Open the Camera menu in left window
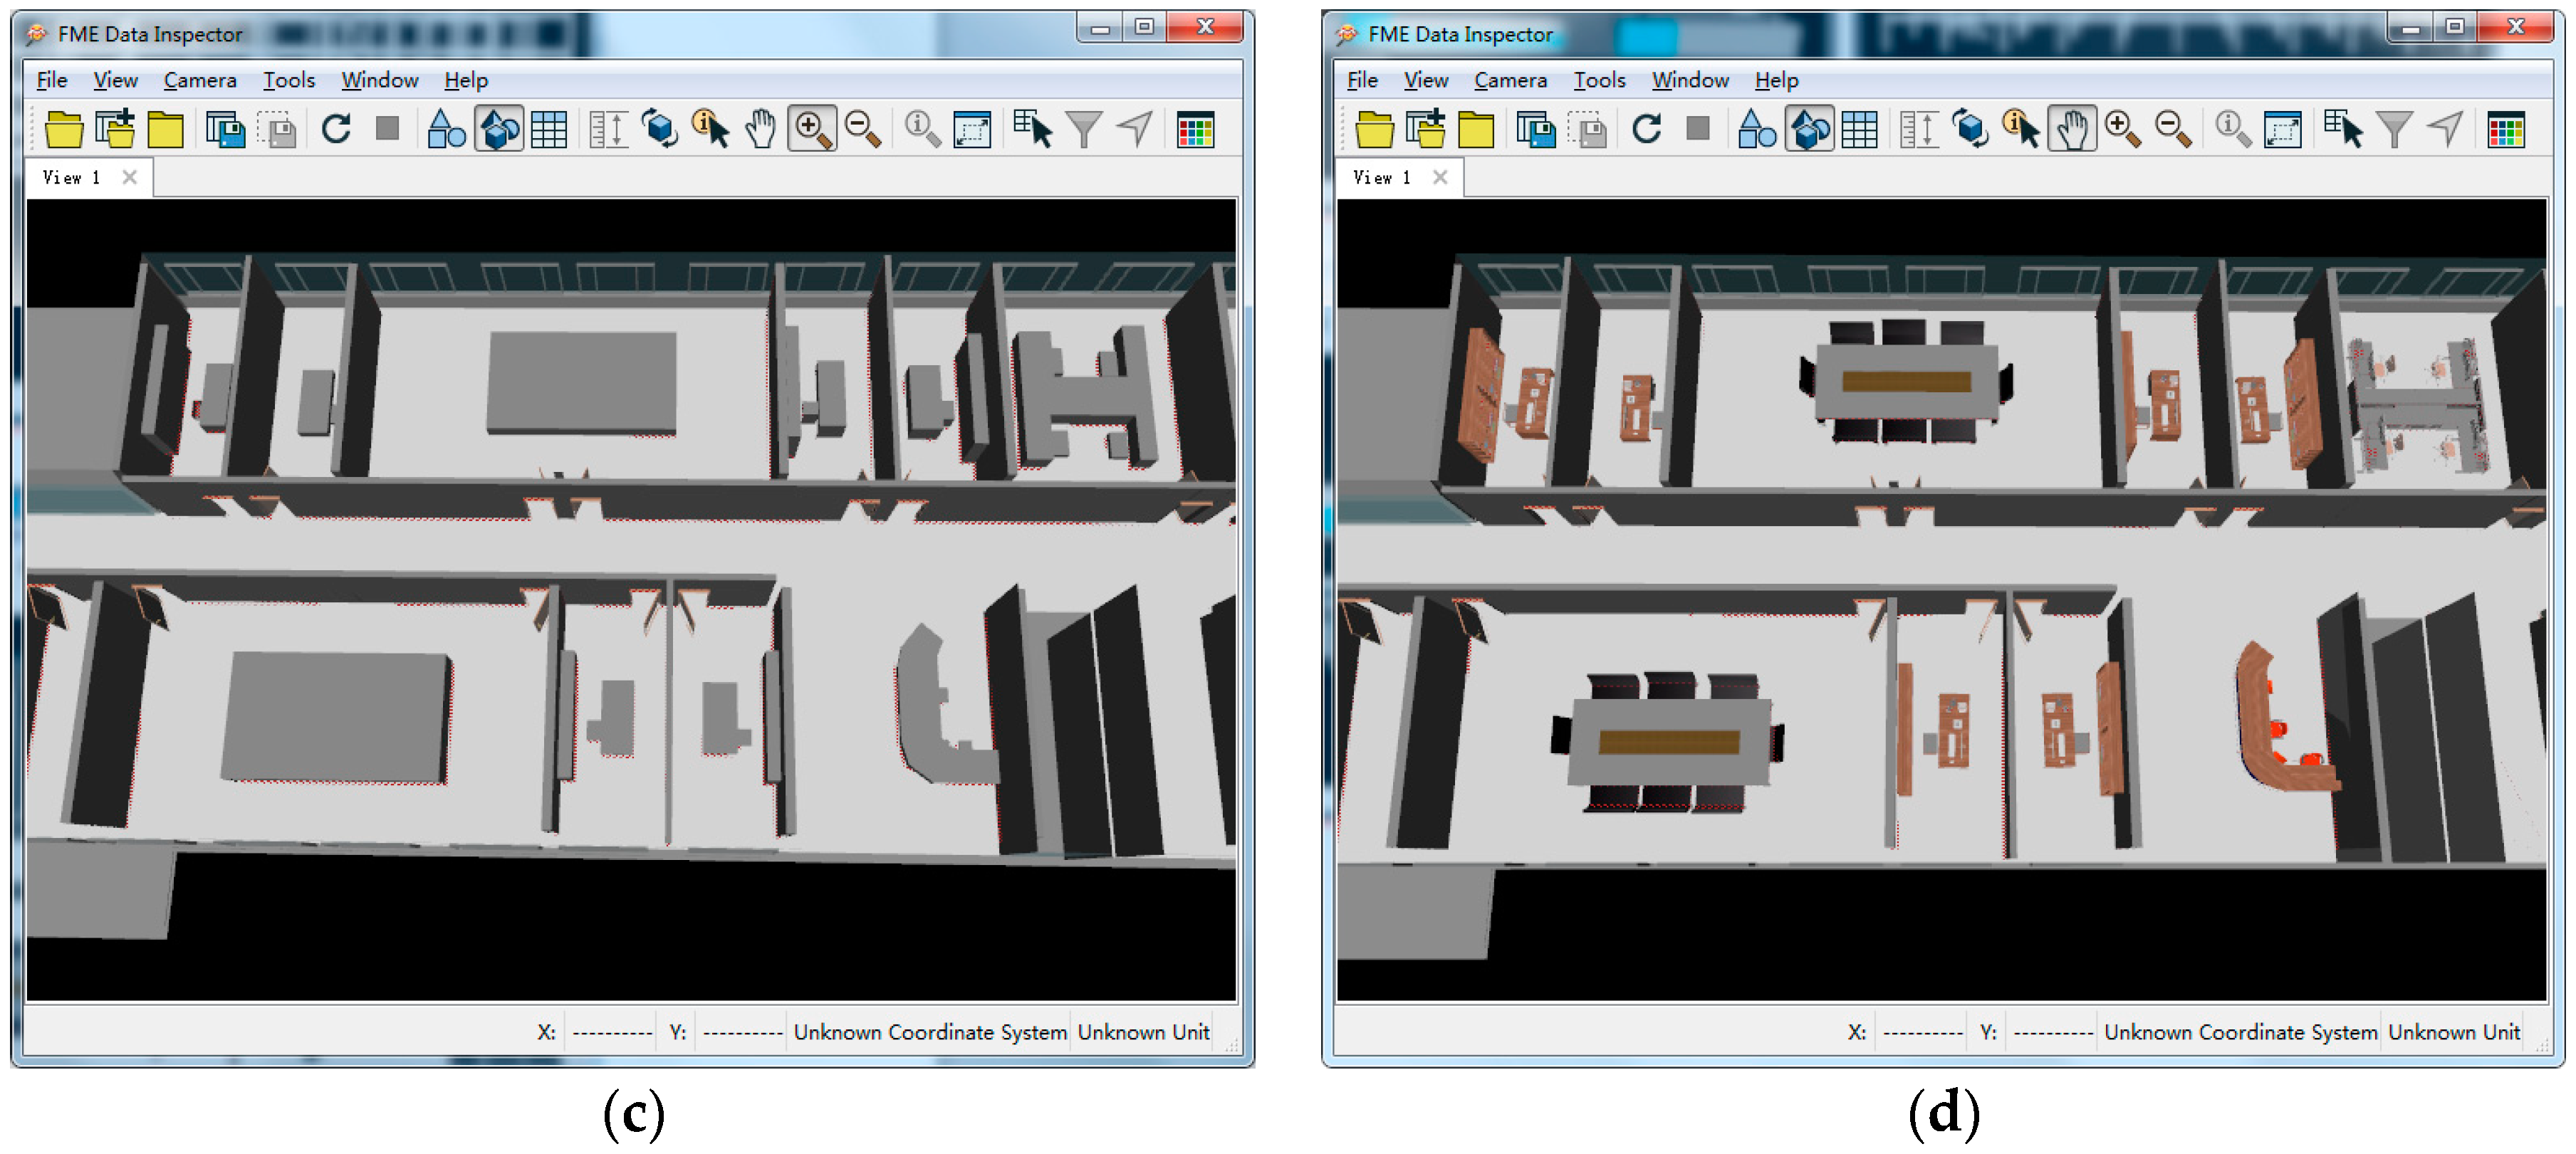The image size is (2576, 1154). point(200,80)
